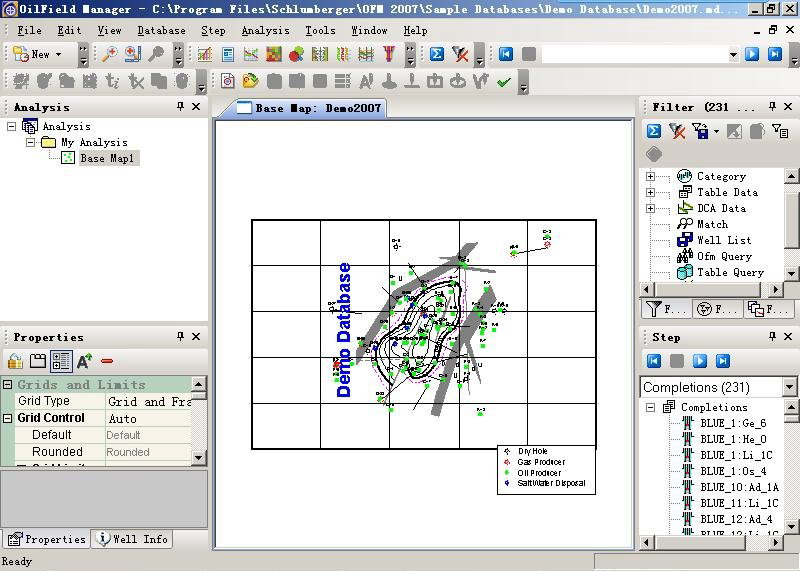Collapse the Completions tree node
This screenshot has width=800, height=571.
pyautogui.click(x=651, y=407)
